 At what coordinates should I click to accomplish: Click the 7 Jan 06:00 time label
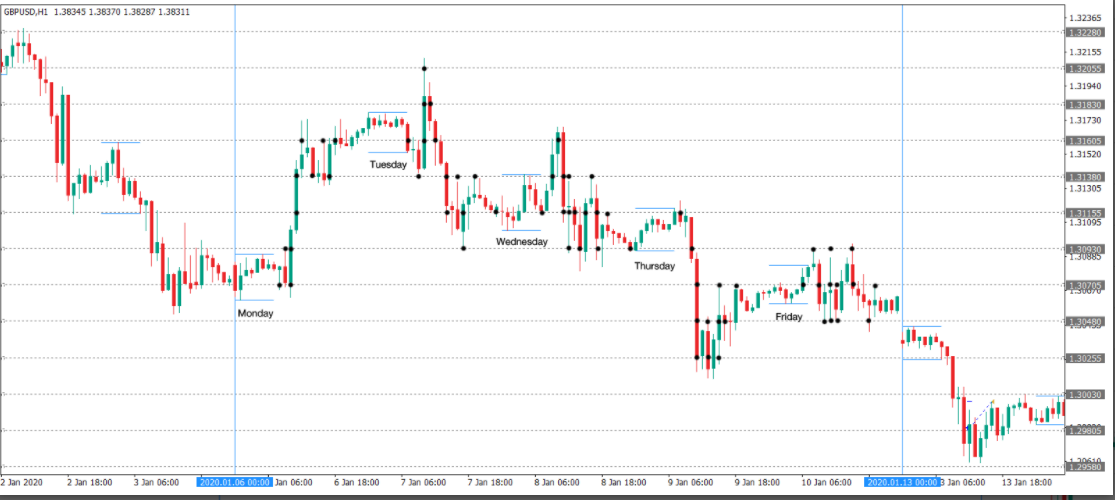point(423,482)
